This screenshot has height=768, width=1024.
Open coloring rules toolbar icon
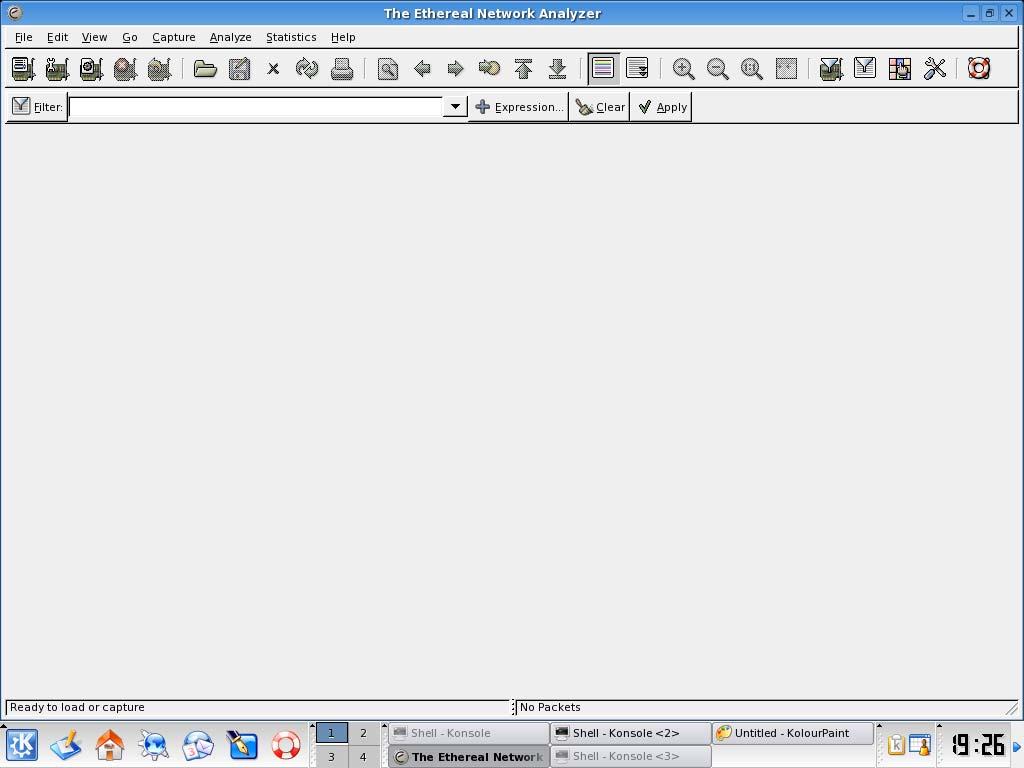click(899, 69)
